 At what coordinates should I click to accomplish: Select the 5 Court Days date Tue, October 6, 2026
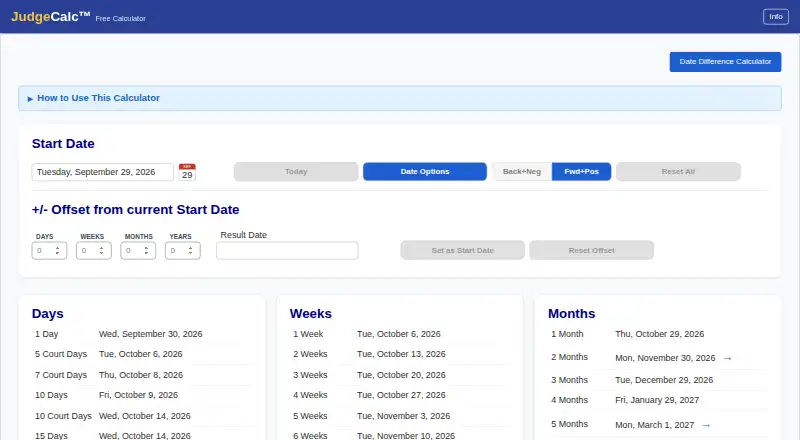click(140, 354)
